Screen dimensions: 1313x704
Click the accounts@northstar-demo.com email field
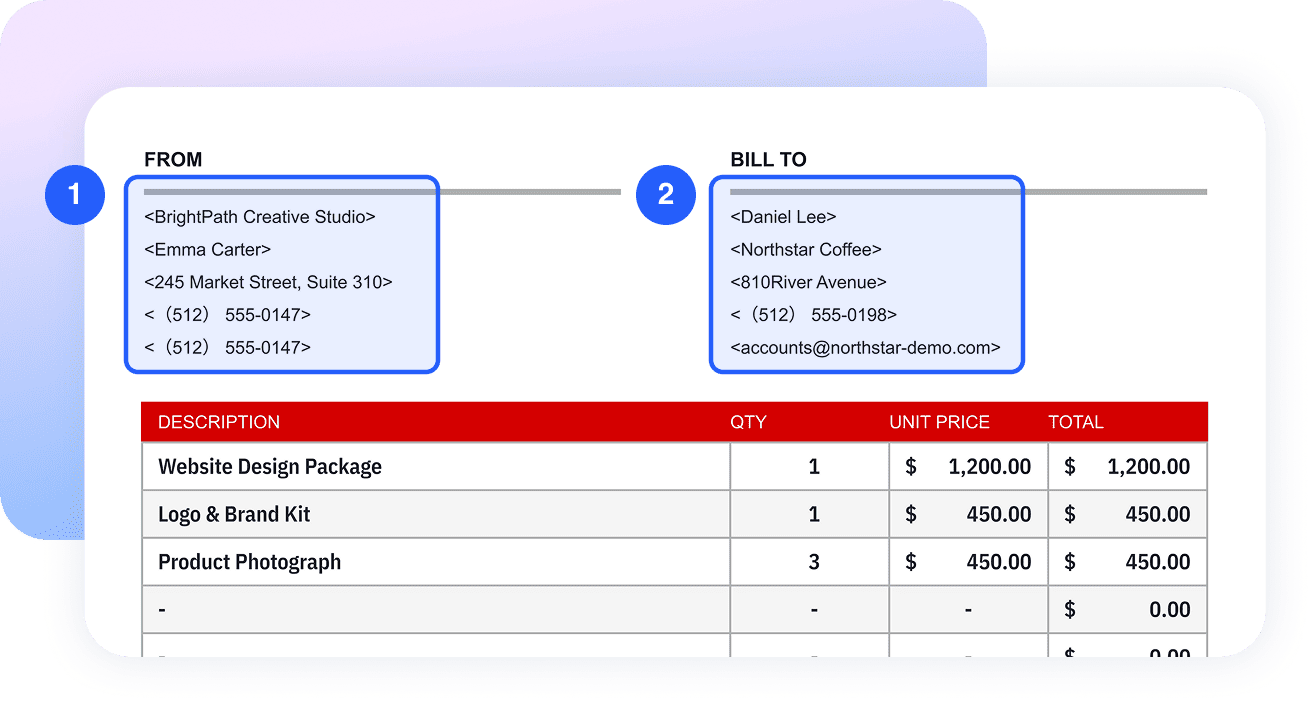pos(866,348)
